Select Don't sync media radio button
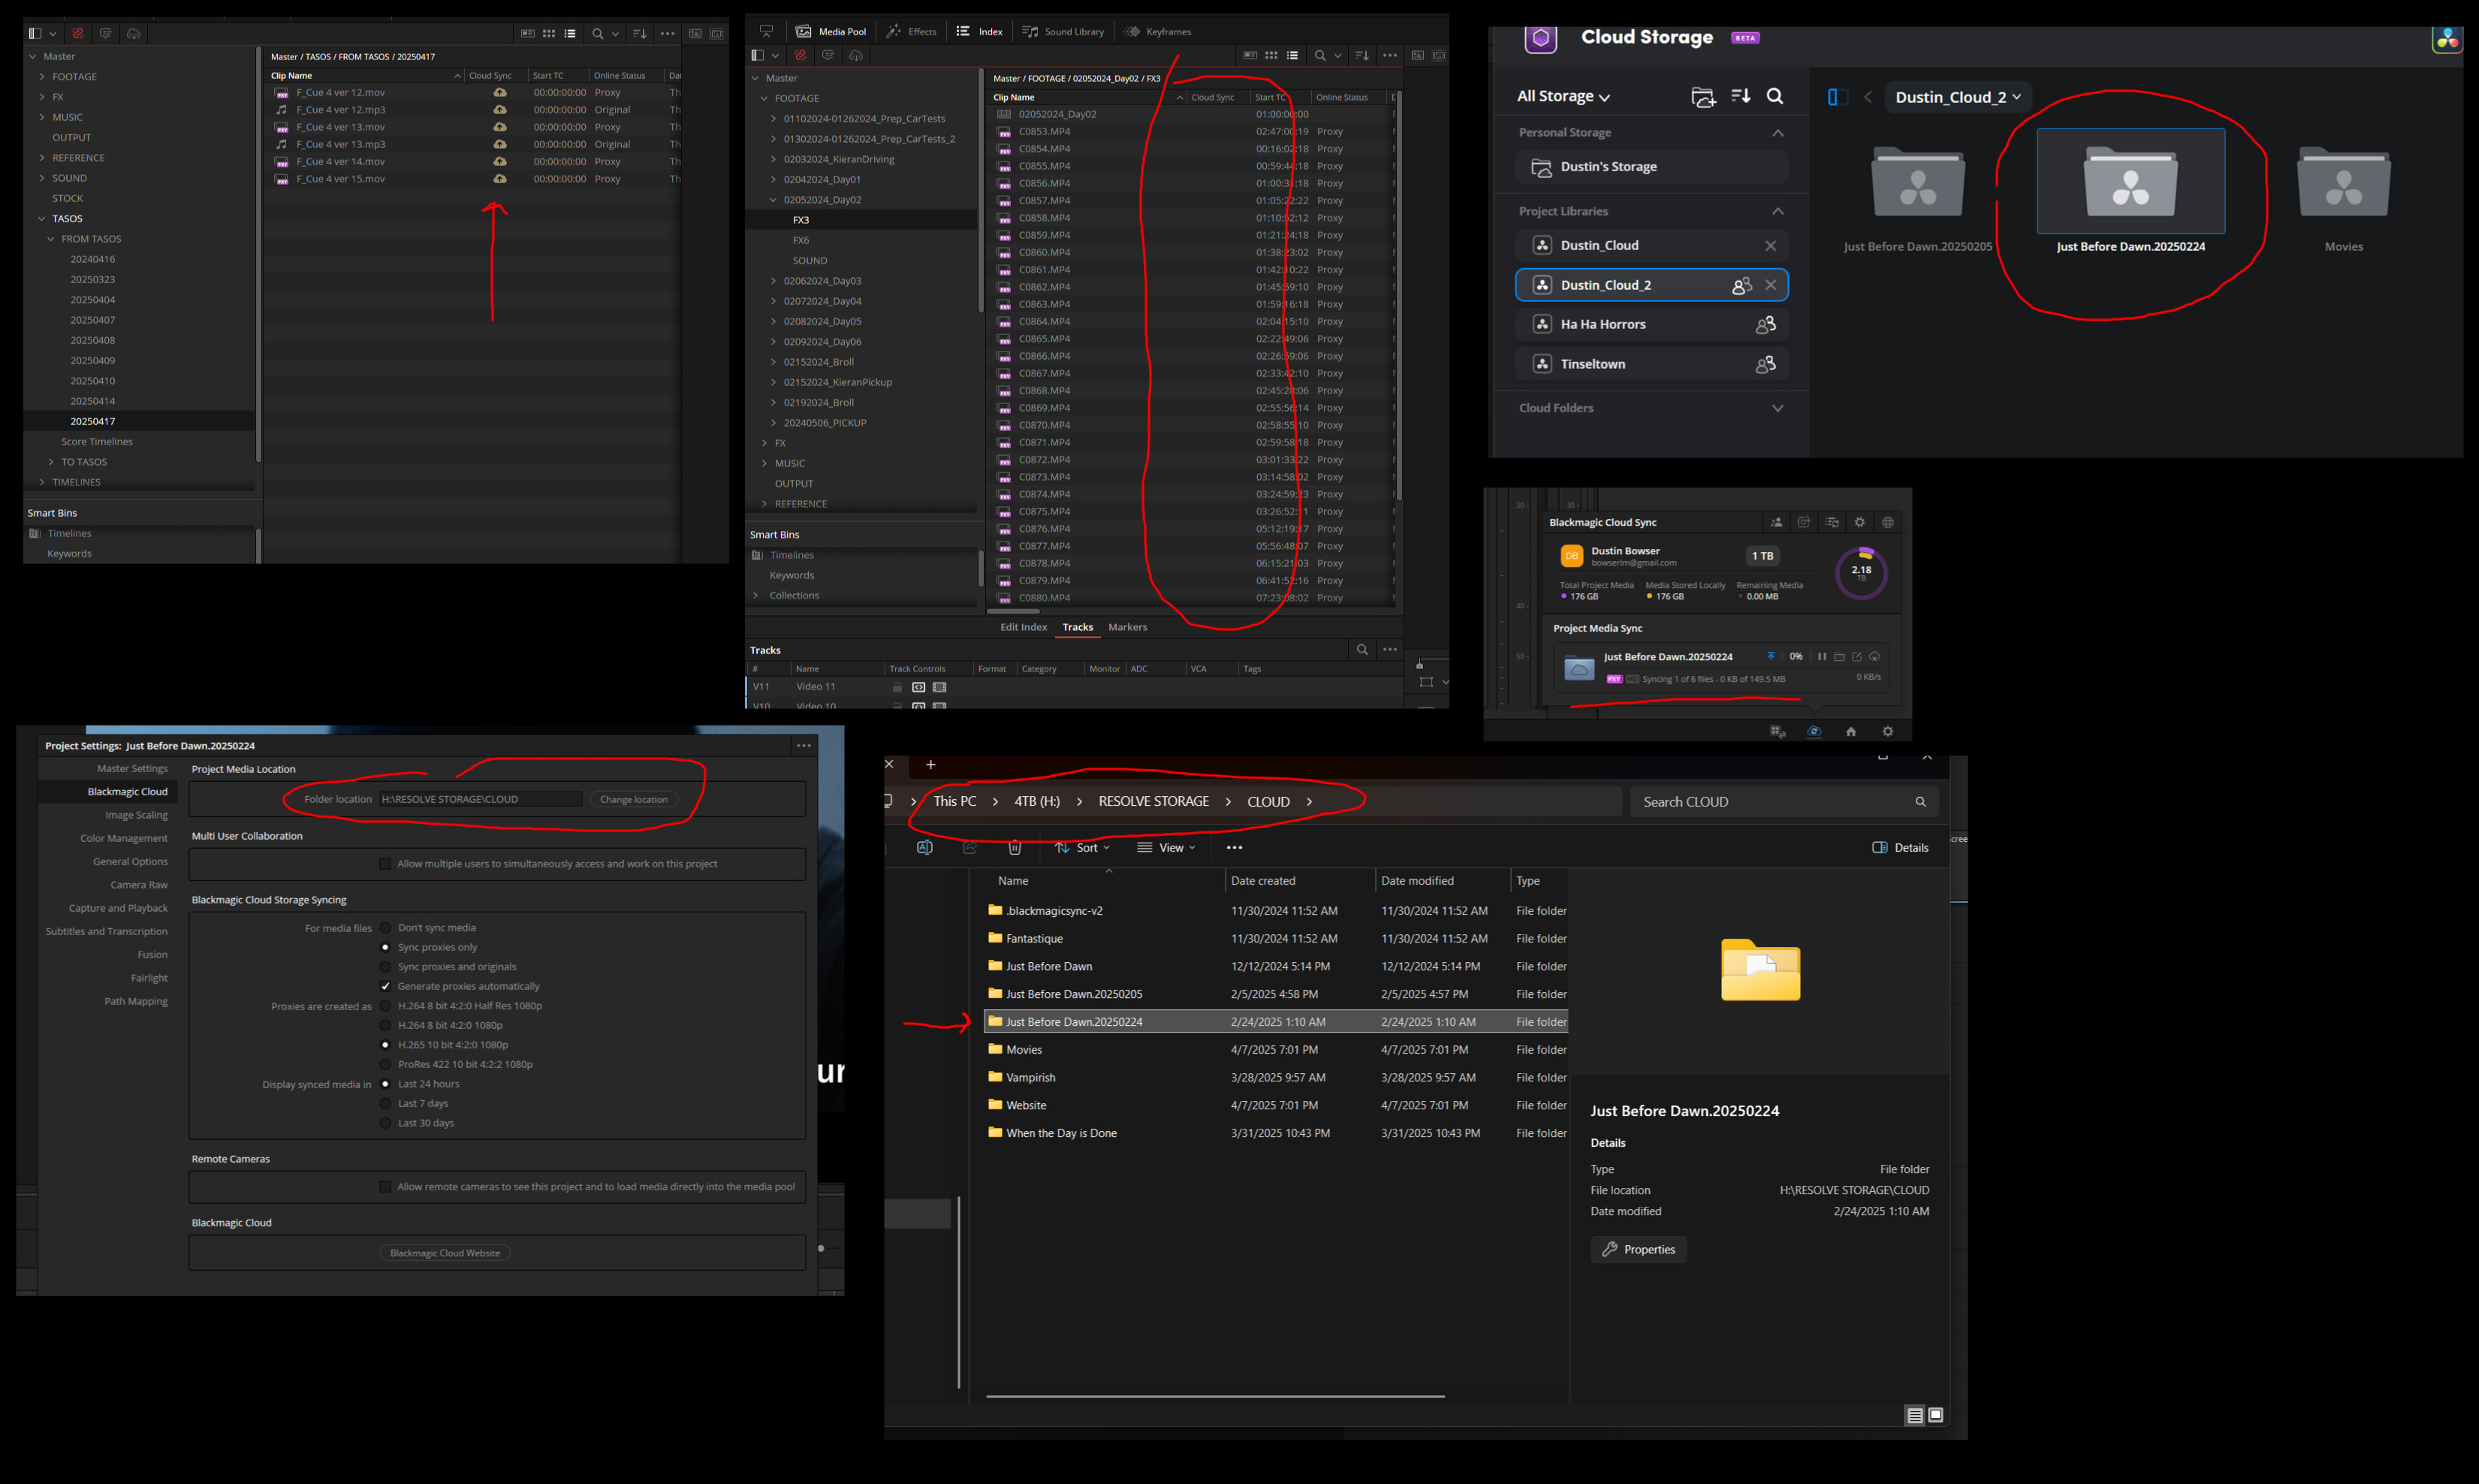Screen dimensions: 2479x1484 click(385, 928)
